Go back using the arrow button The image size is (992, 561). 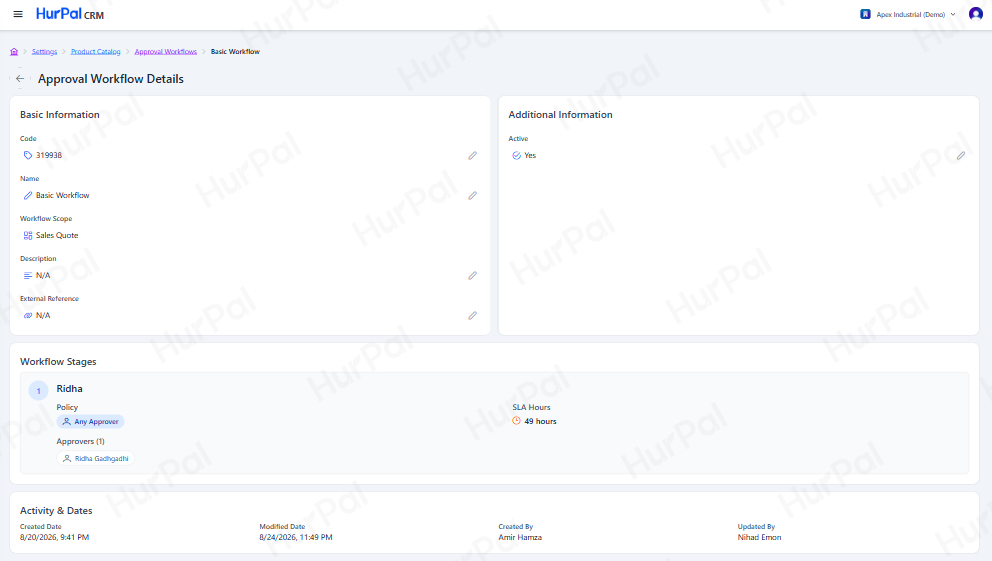(20, 78)
